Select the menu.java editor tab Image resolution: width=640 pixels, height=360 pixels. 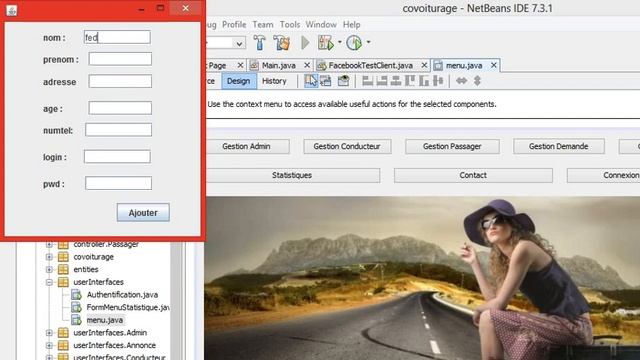click(464, 65)
